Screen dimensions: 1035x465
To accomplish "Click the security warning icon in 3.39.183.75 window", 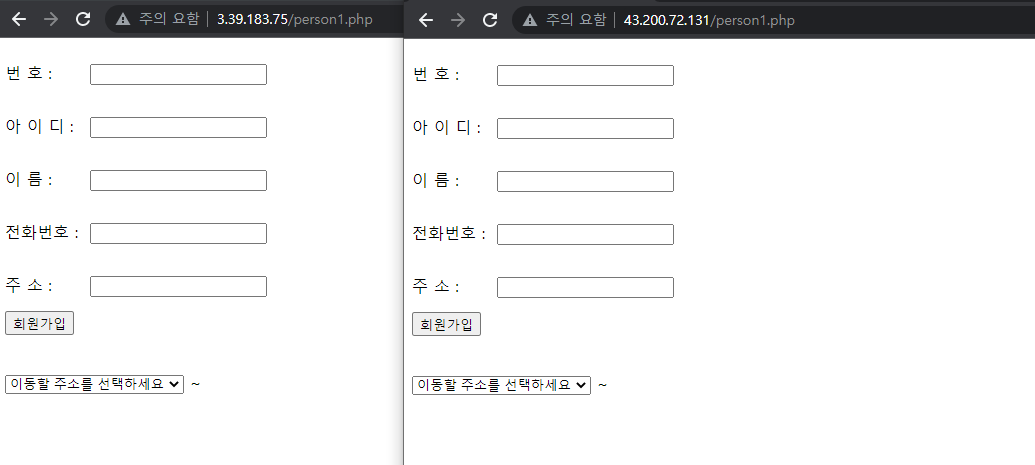I will point(123,19).
